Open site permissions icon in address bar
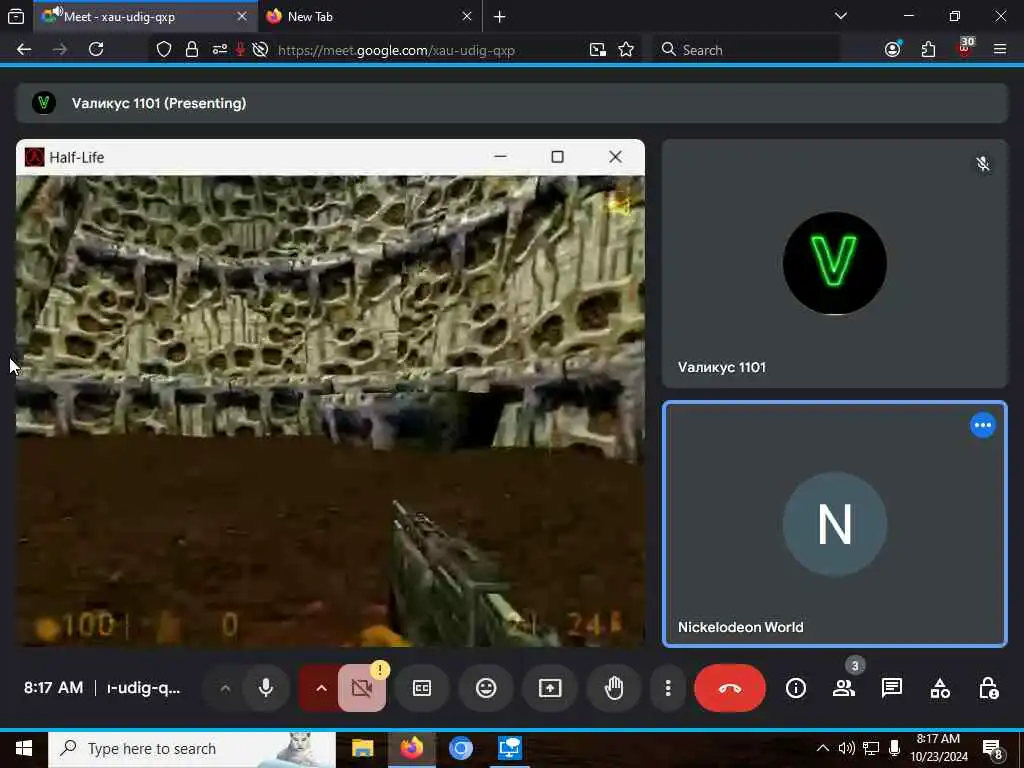The height and width of the screenshot is (768, 1024). coord(219,50)
